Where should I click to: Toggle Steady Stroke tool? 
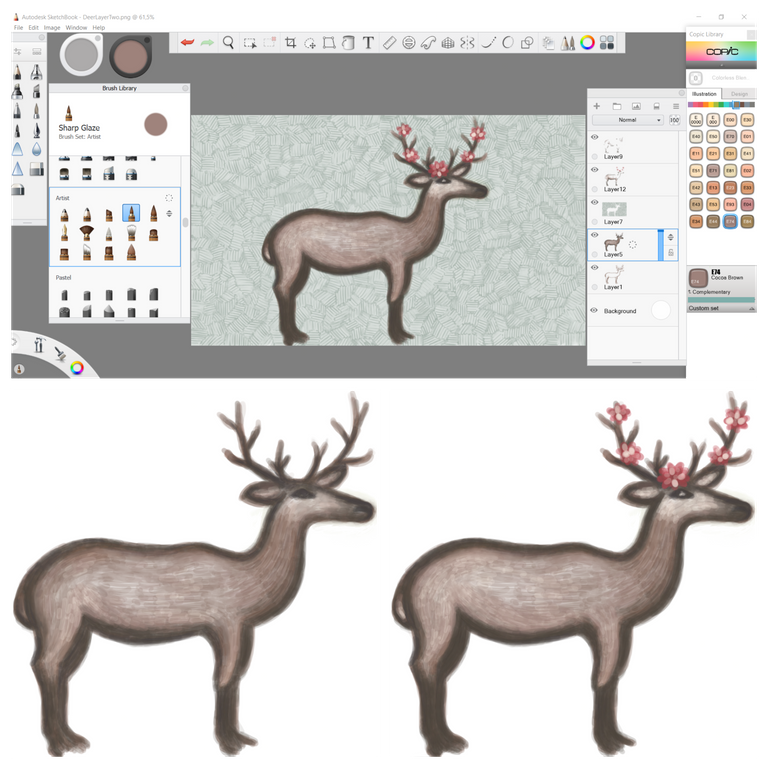[489, 43]
